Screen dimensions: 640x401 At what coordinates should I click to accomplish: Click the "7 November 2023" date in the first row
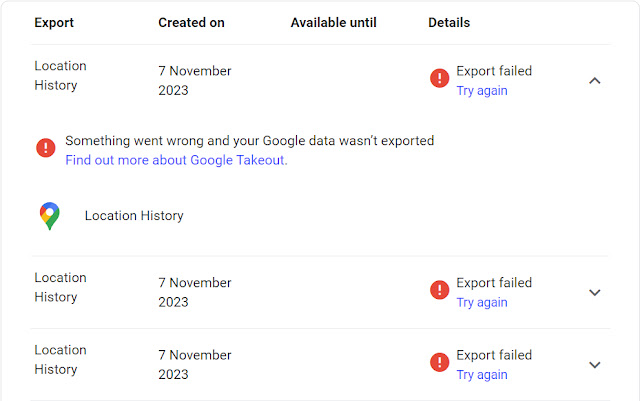coord(195,80)
